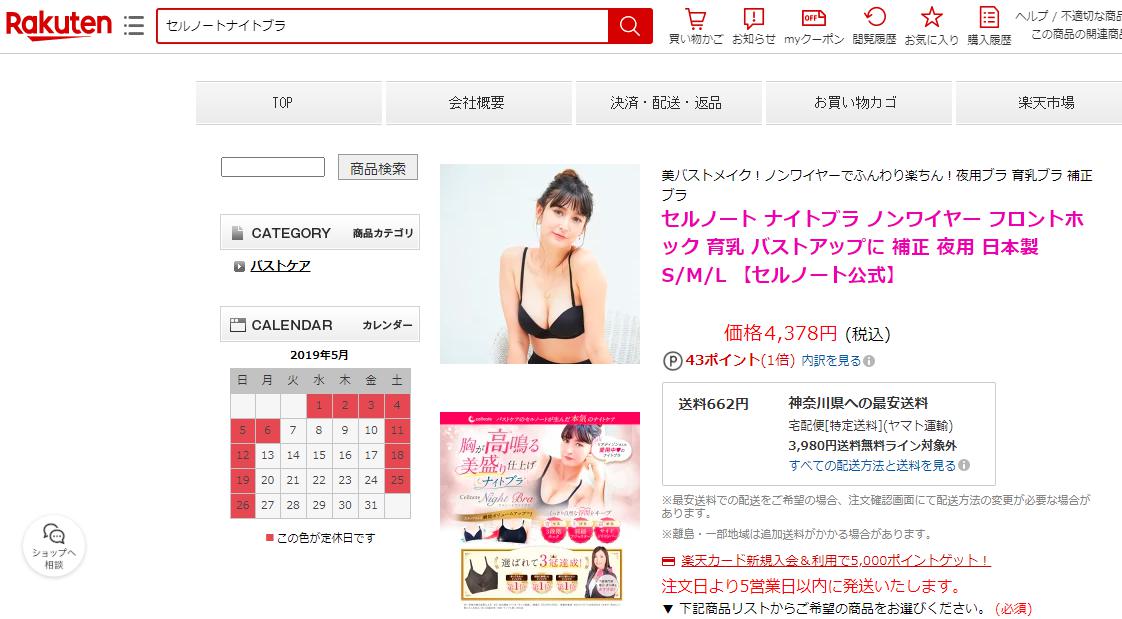Open the shopping cart (買い物かご) icon
This screenshot has height=619, width=1122.
pos(696,26)
